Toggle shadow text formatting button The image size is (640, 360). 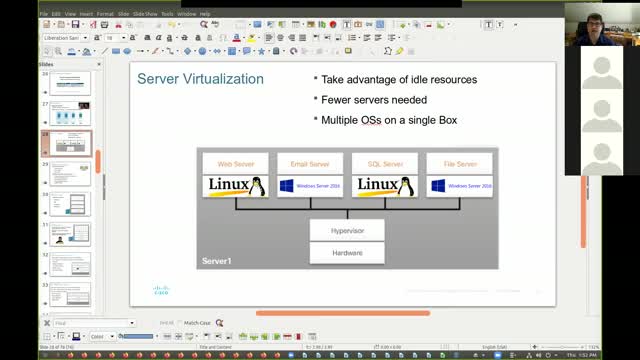(198, 38)
